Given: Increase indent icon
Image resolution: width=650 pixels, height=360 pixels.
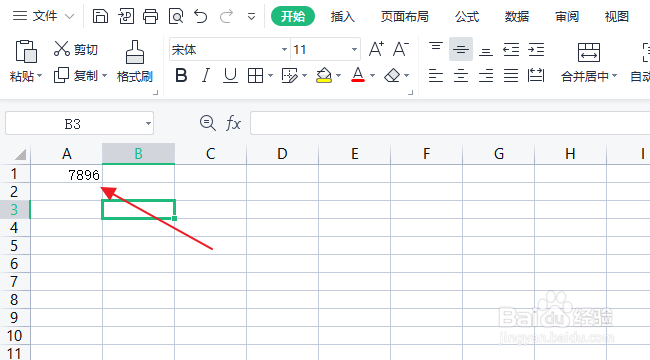Looking at the screenshot, I should [536, 50].
